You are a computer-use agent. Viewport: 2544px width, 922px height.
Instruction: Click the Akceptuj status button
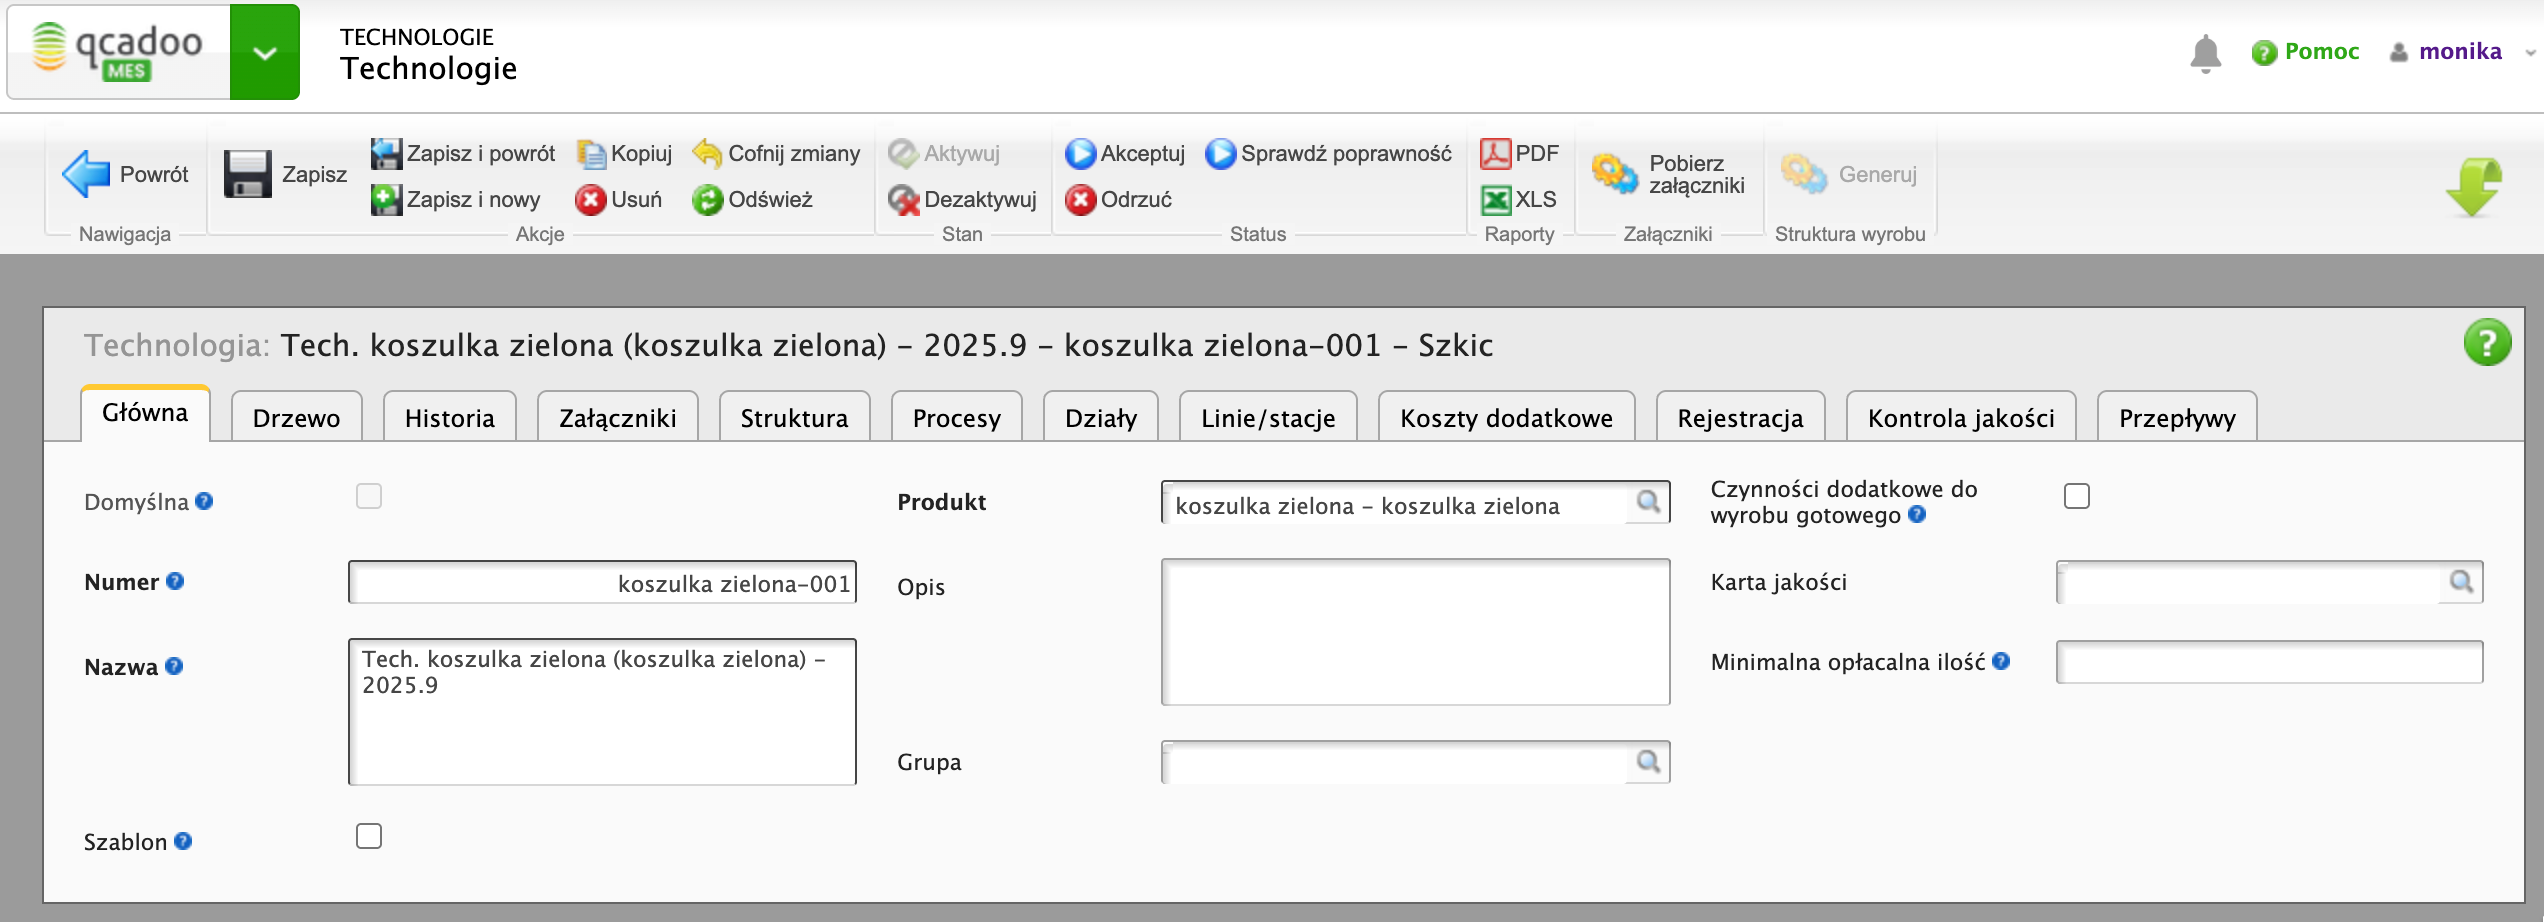pos(1125,153)
